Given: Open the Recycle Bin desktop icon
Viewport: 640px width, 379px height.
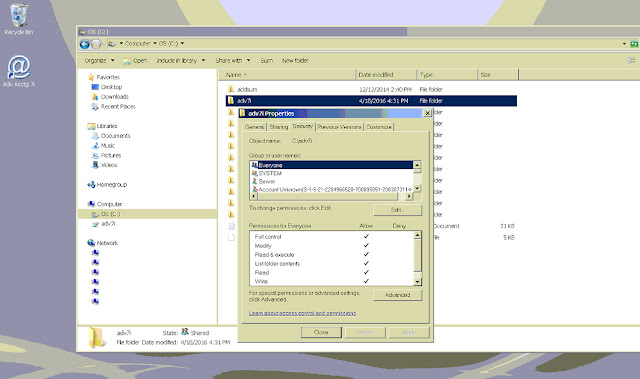Looking at the screenshot, I should tap(18, 19).
